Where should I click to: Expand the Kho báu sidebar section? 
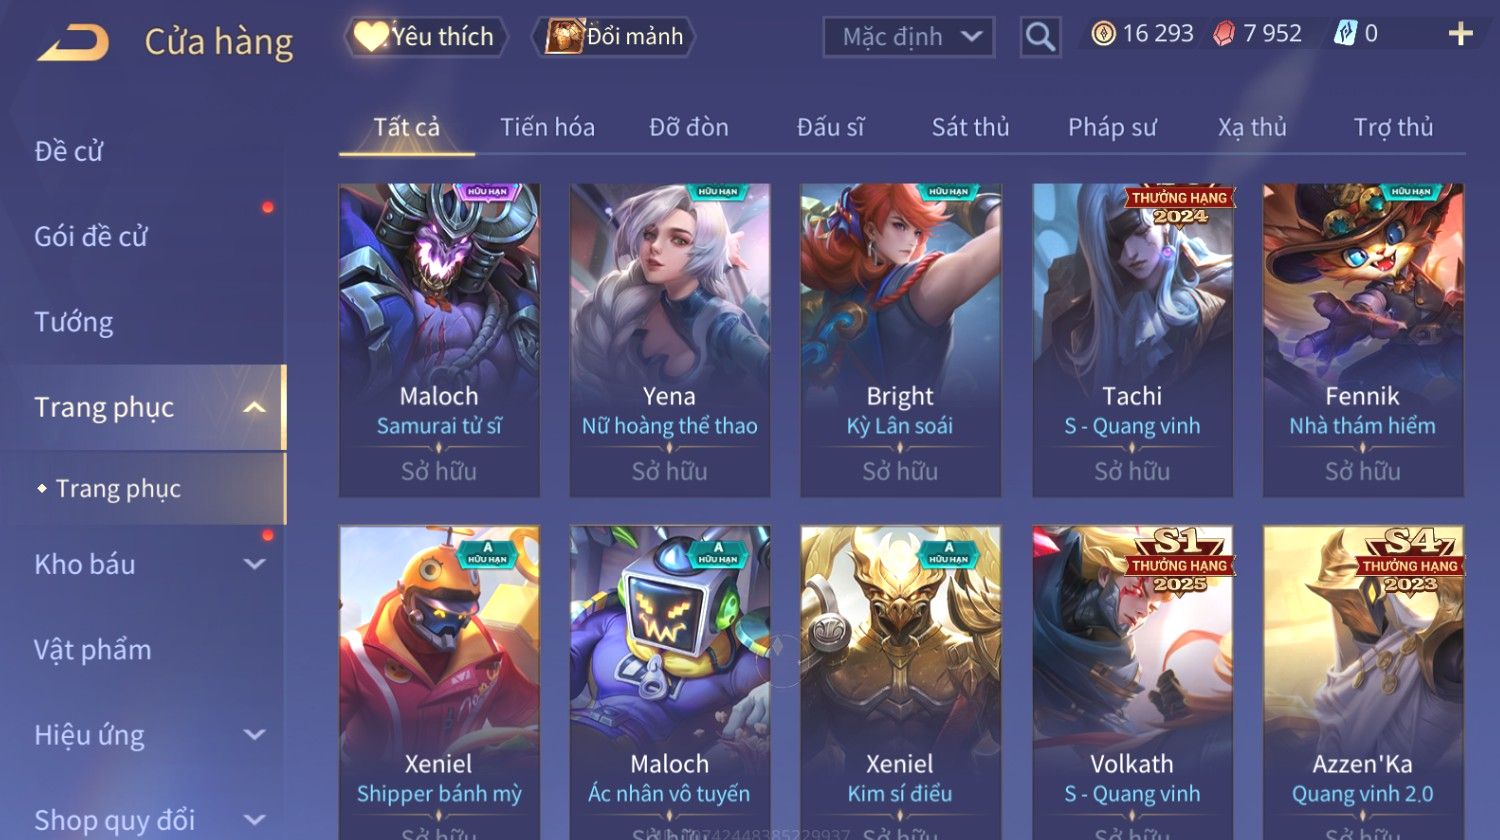255,564
